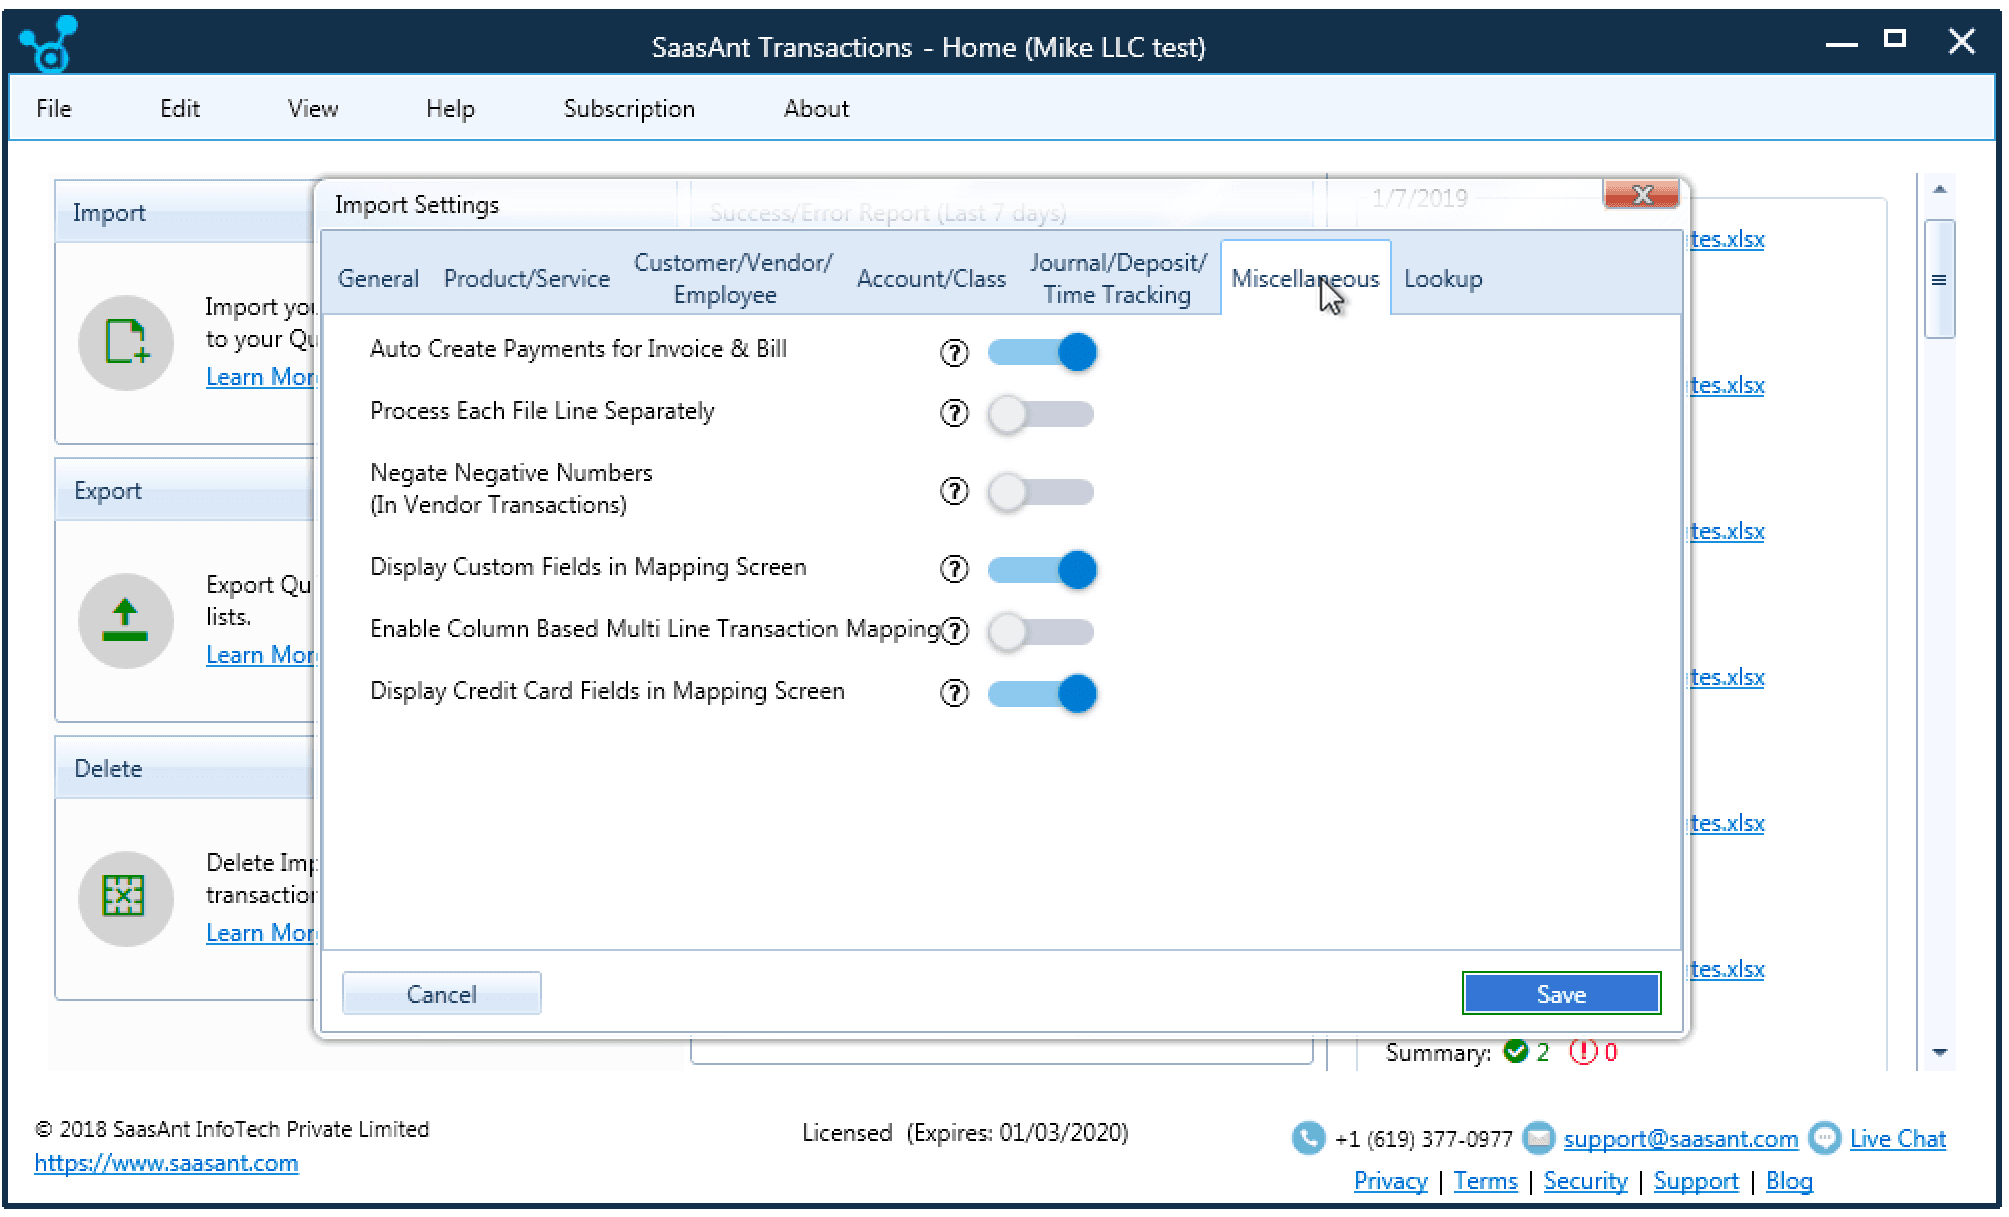The width and height of the screenshot is (2009, 1217).
Task: Open help for Negate Negative Numbers
Action: [954, 491]
